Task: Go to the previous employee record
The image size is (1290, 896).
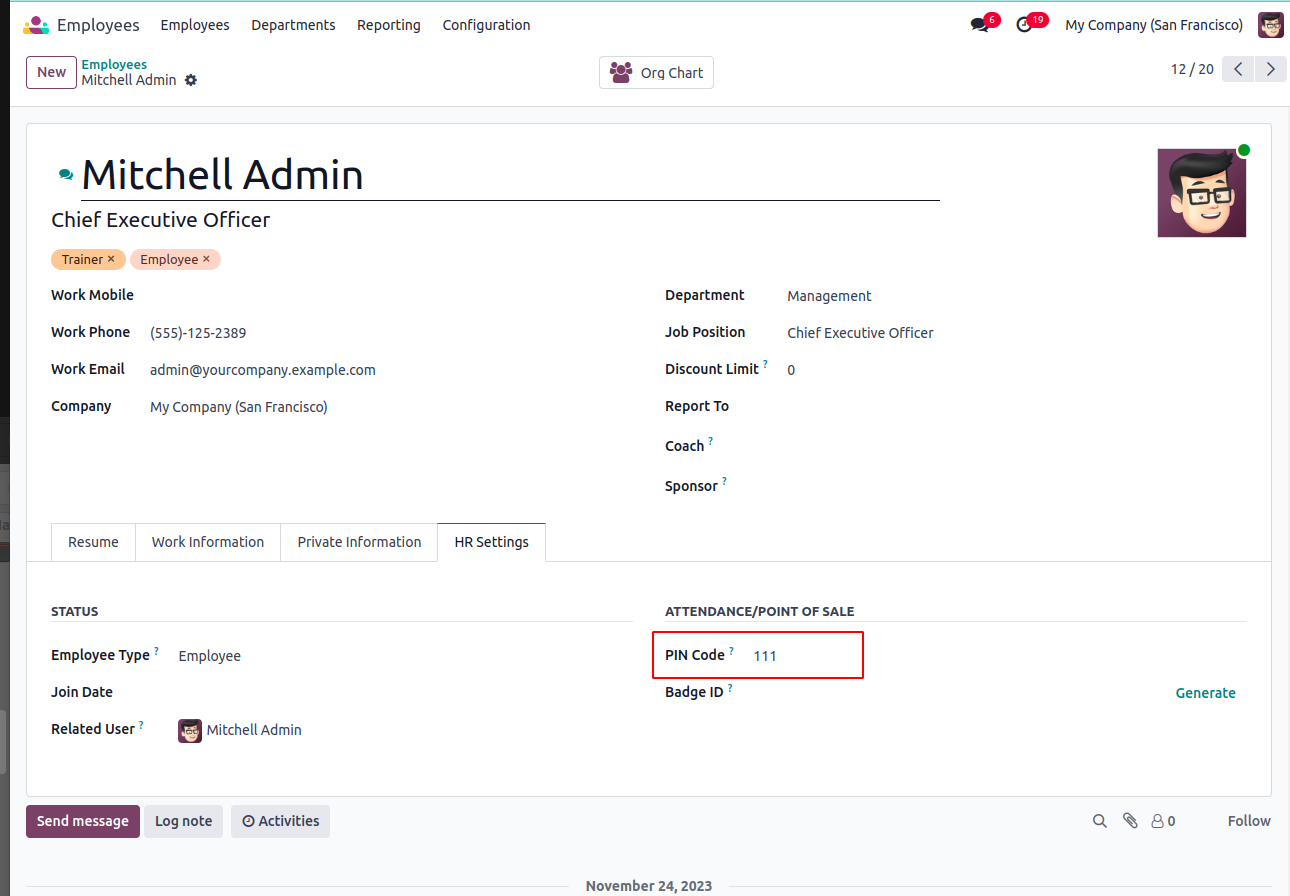Action: [1238, 69]
